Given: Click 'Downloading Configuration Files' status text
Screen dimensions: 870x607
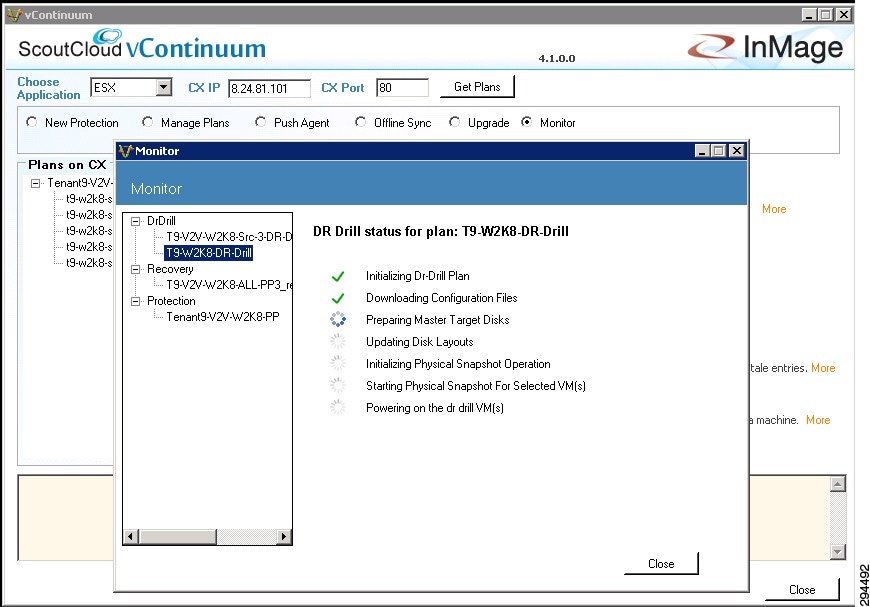Looking at the screenshot, I should pos(442,299).
